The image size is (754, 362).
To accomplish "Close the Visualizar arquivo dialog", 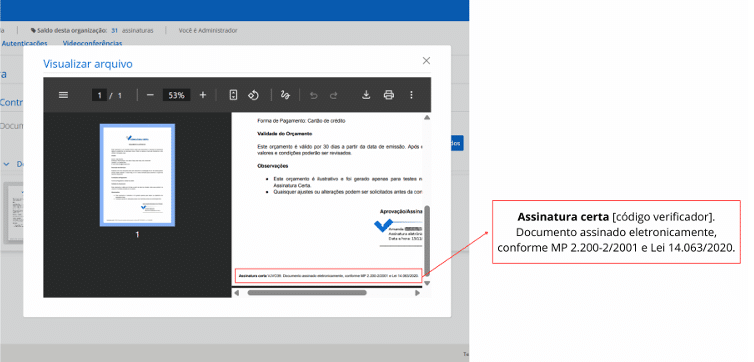I will pyautogui.click(x=426, y=61).
